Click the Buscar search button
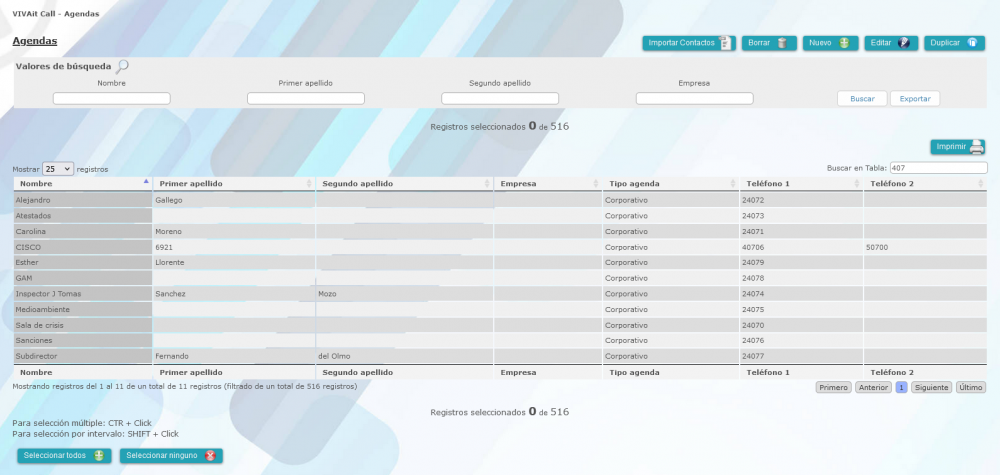The height and width of the screenshot is (475, 1000). click(x=861, y=99)
